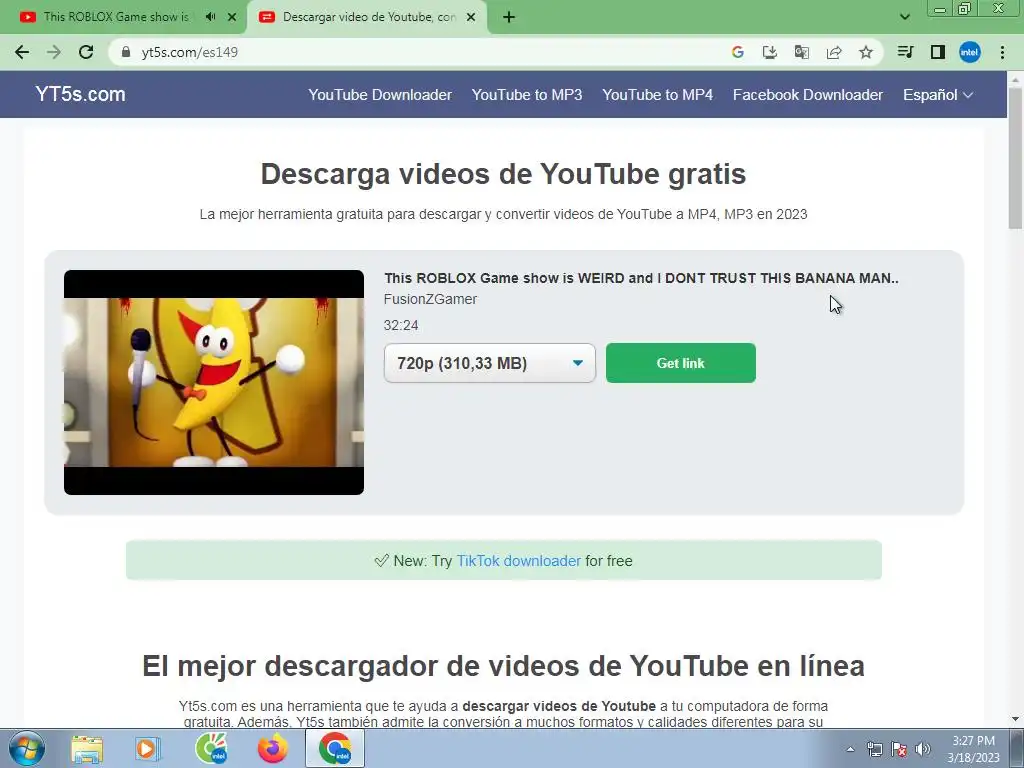Open YouTube to MP3 nav link
Screen dimensions: 1024x768
point(527,95)
